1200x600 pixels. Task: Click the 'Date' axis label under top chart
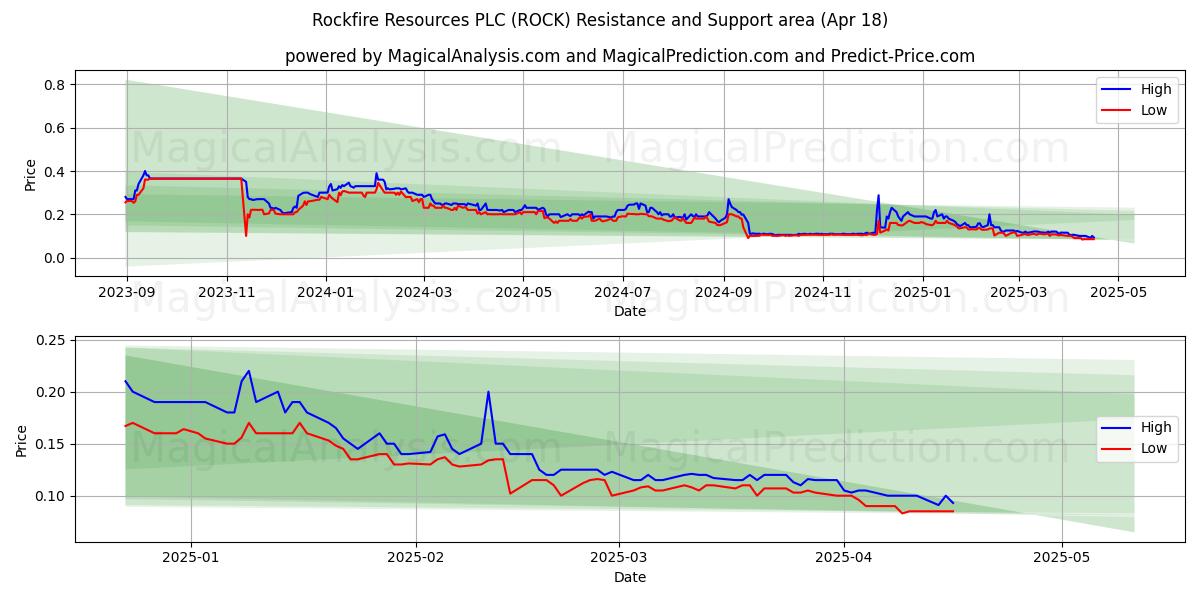(x=630, y=311)
